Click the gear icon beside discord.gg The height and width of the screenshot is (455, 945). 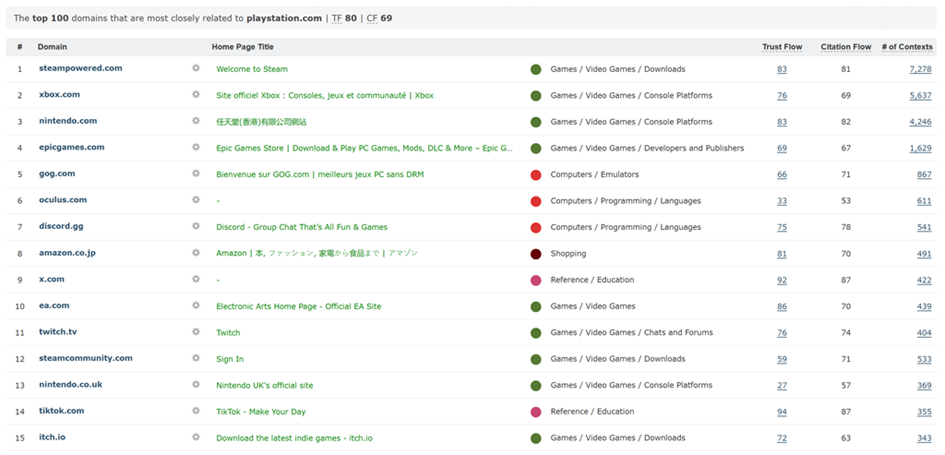(196, 226)
